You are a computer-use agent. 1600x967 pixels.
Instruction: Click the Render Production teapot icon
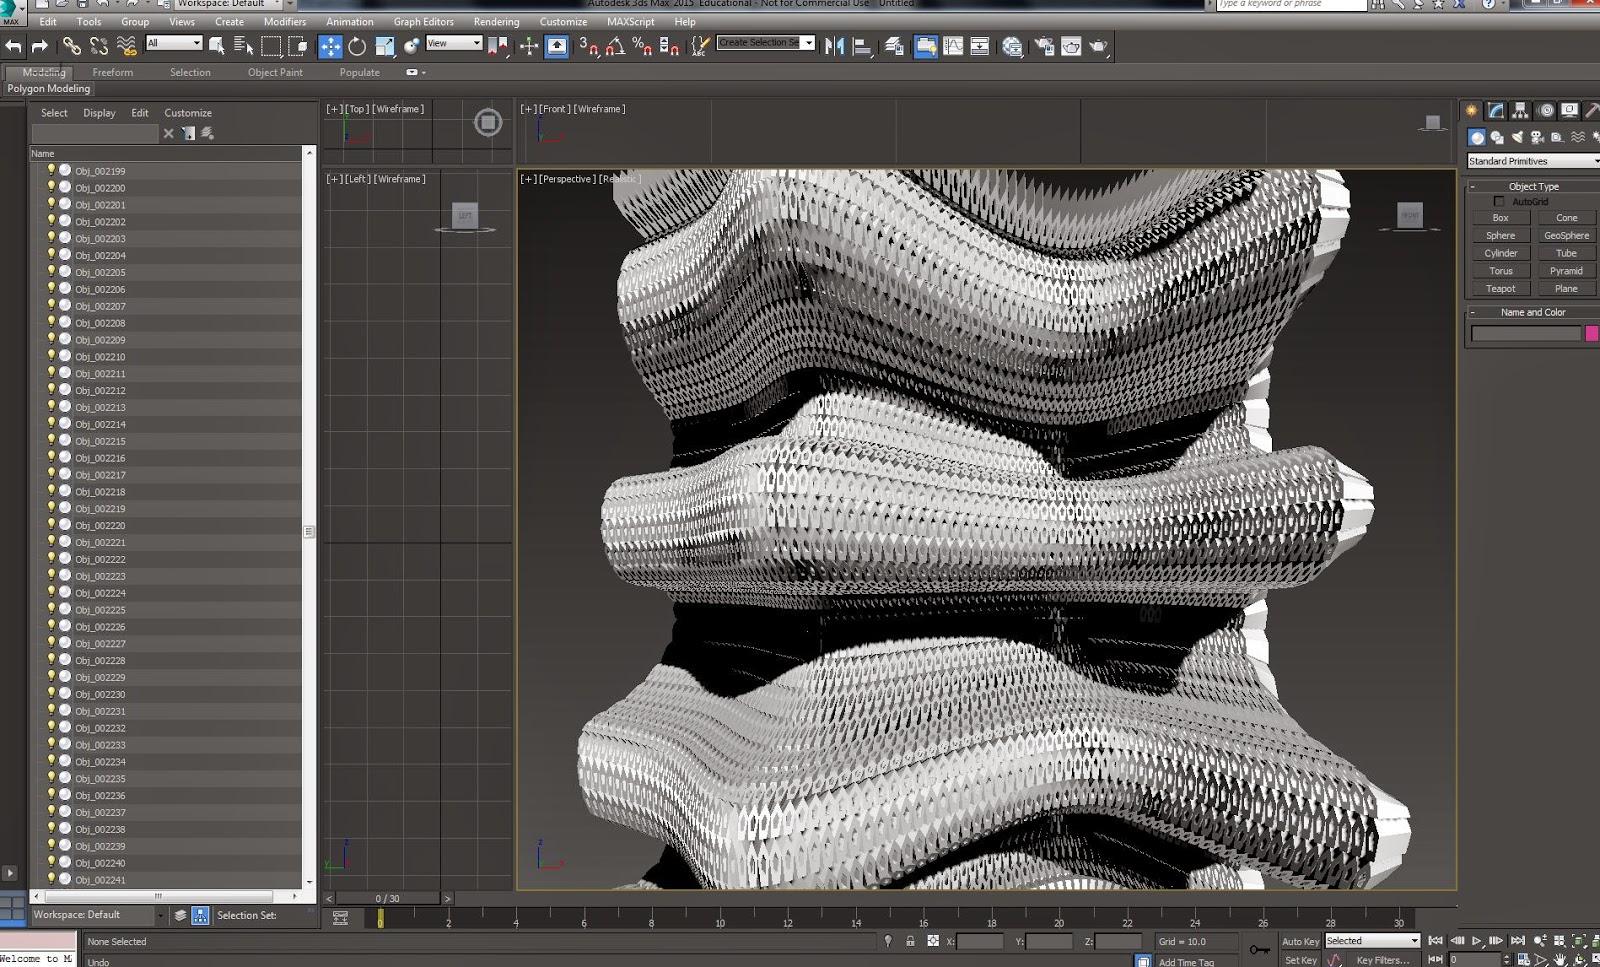tap(1098, 46)
